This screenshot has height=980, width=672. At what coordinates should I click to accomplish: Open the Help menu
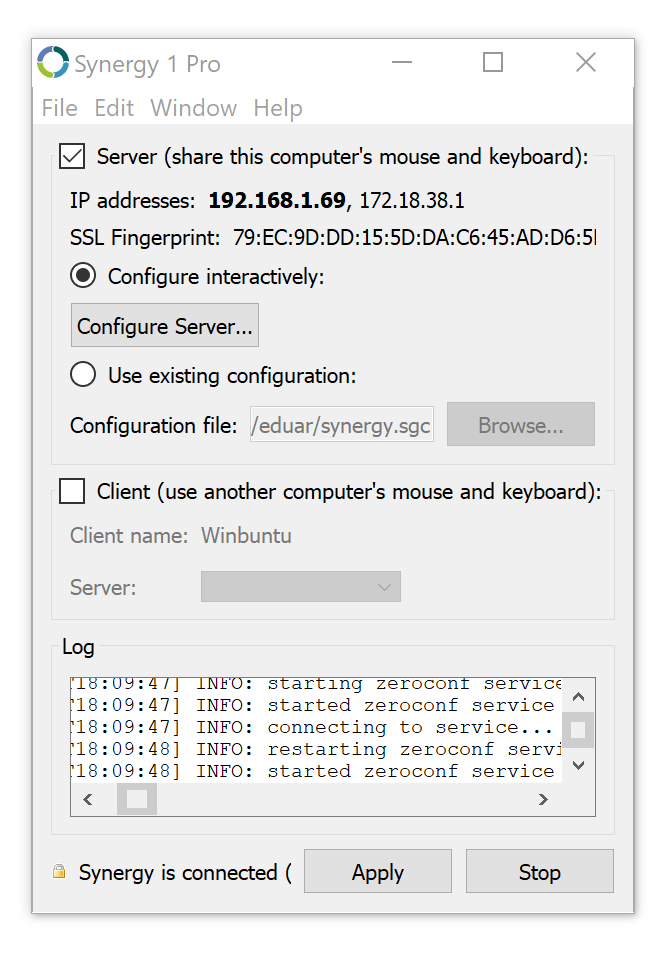(278, 108)
